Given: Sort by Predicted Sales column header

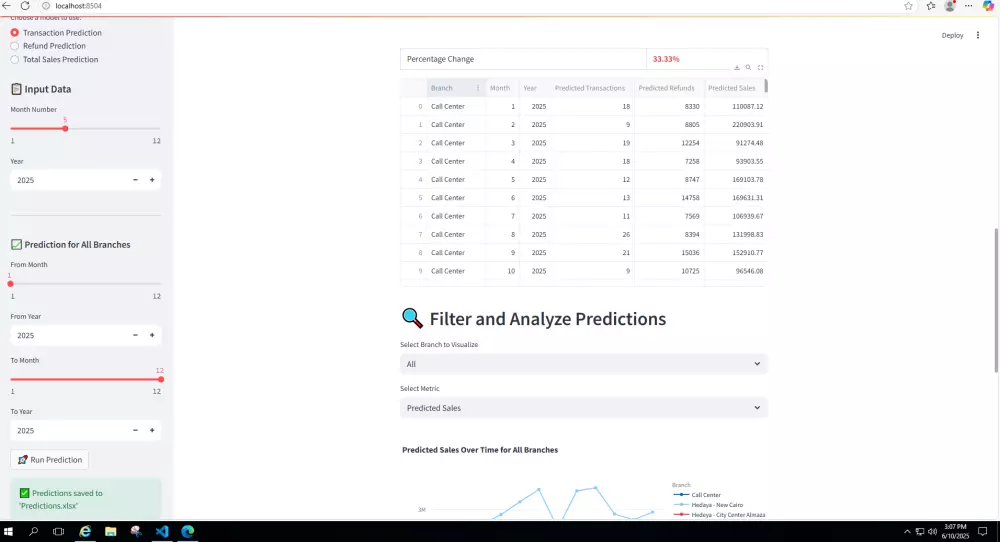Looking at the screenshot, I should tap(732, 88).
